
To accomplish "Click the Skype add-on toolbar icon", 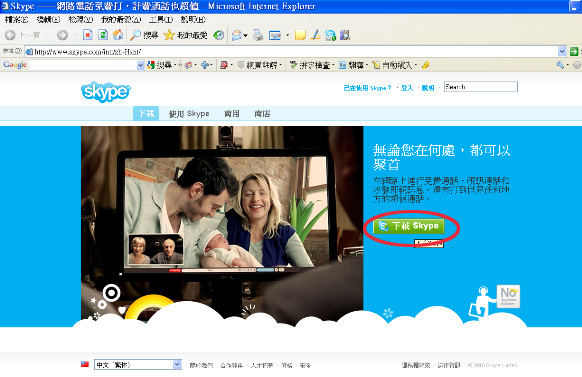I will tap(330, 35).
